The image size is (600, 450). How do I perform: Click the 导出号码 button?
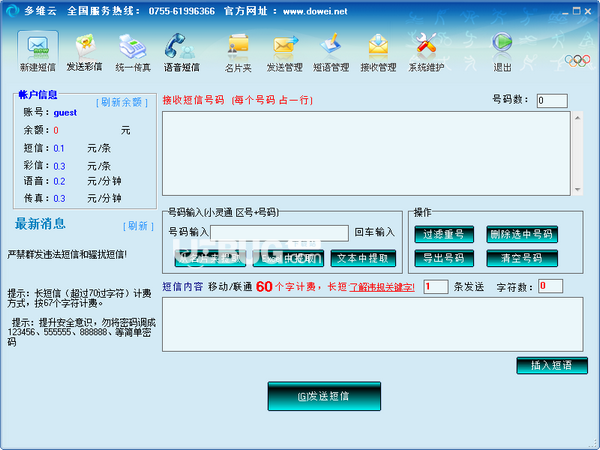[x=444, y=258]
